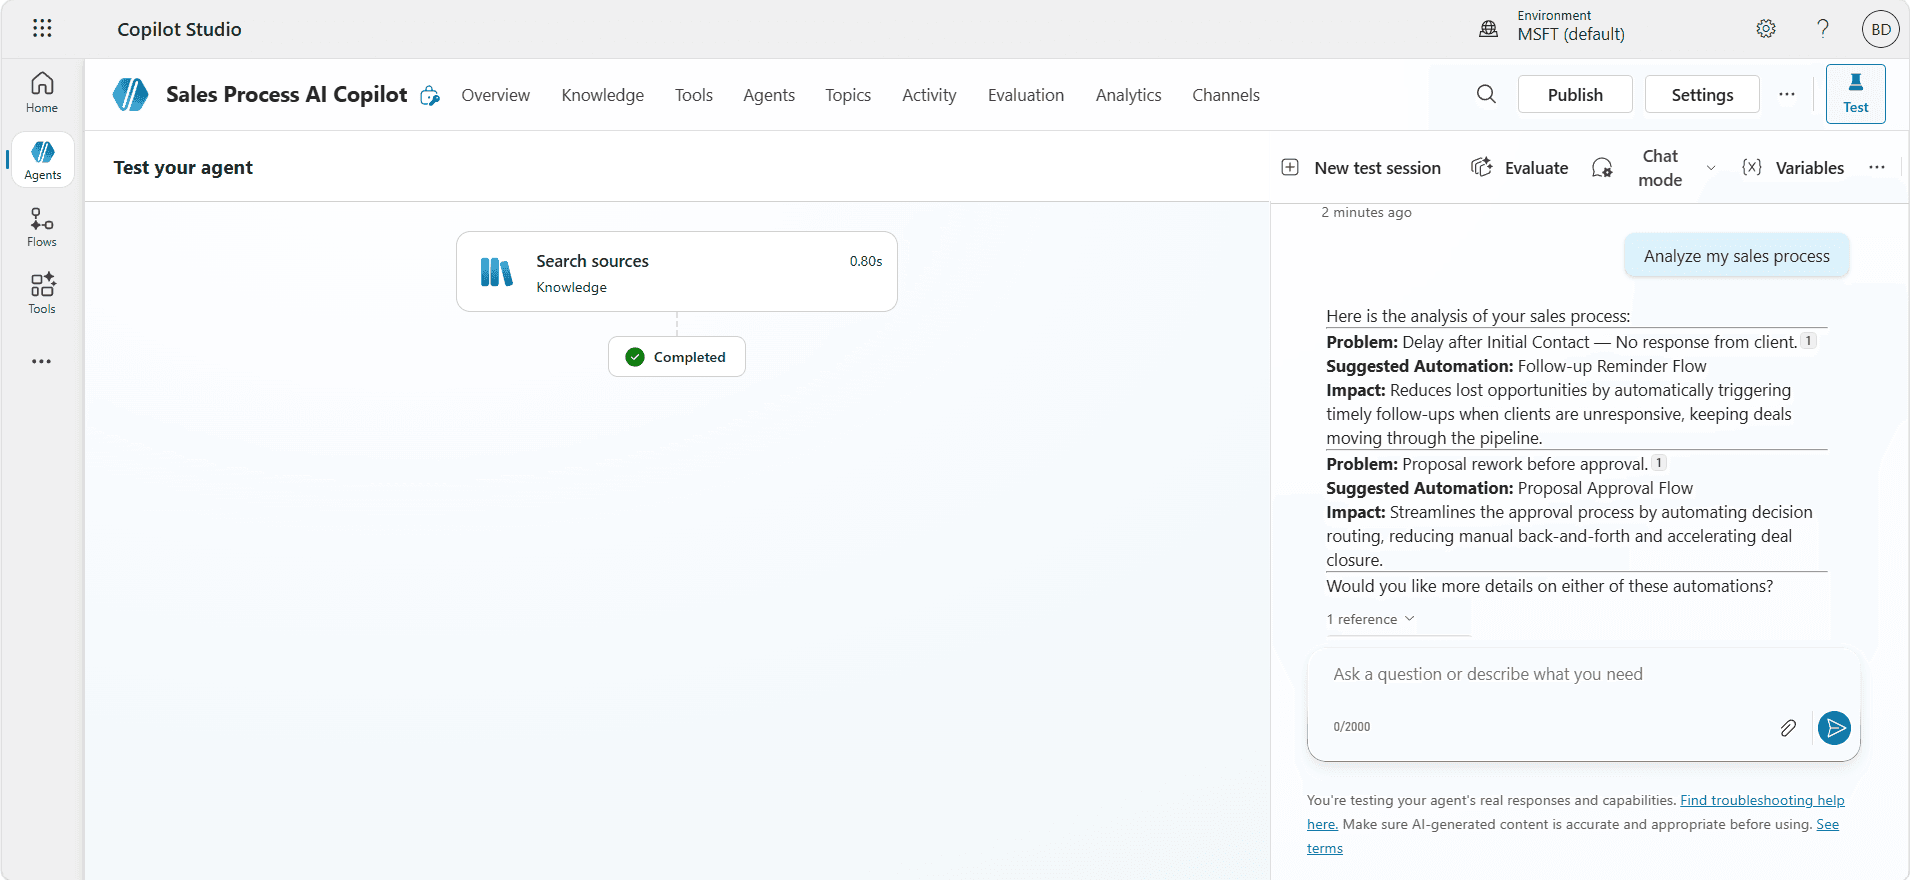
Task: Click the Completed status badge
Action: [677, 357]
